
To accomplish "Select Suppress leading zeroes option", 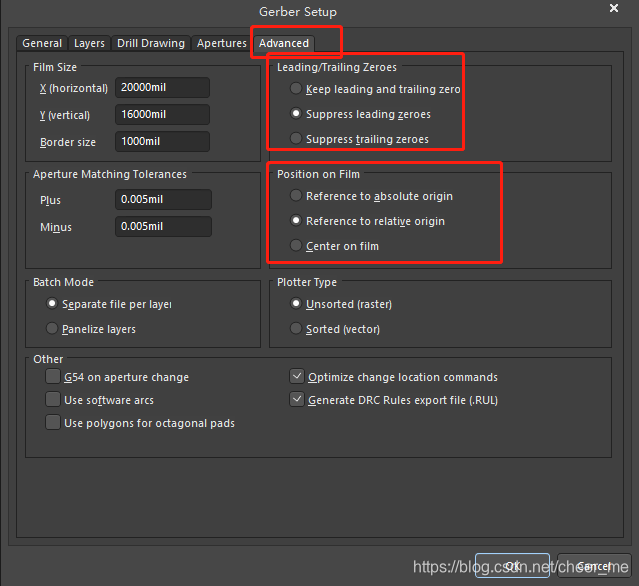I will coord(296,114).
